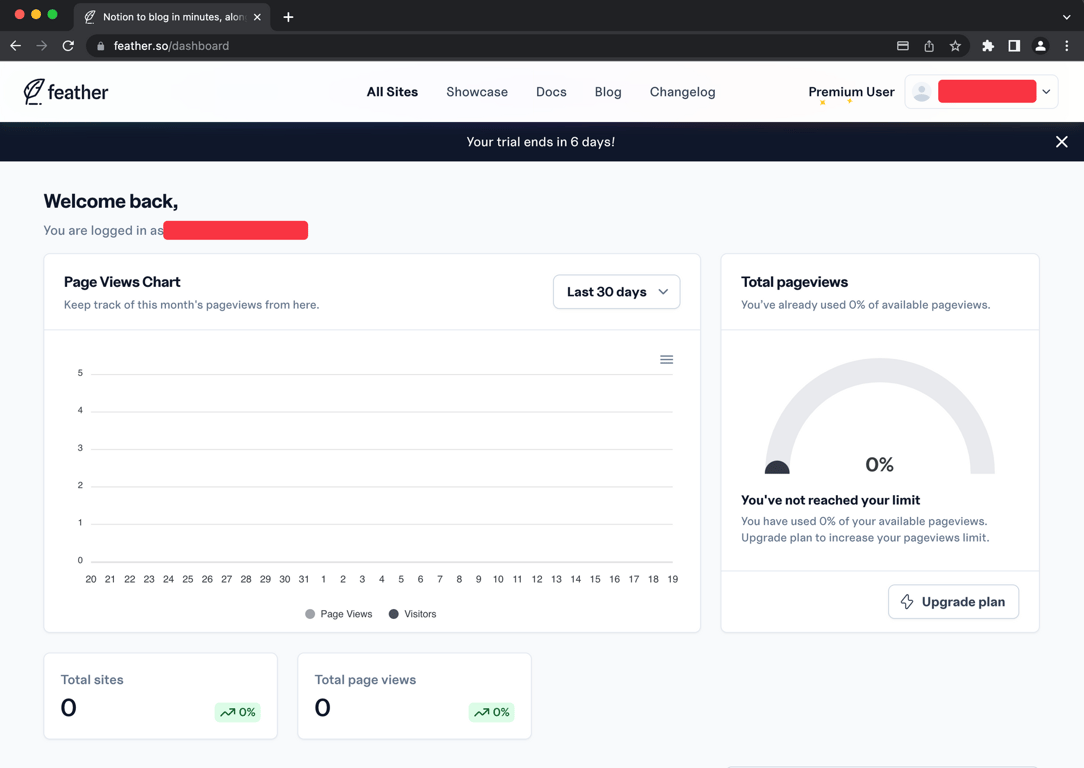Expand the account dropdown chevron
Viewport: 1084px width, 768px height.
[1047, 92]
